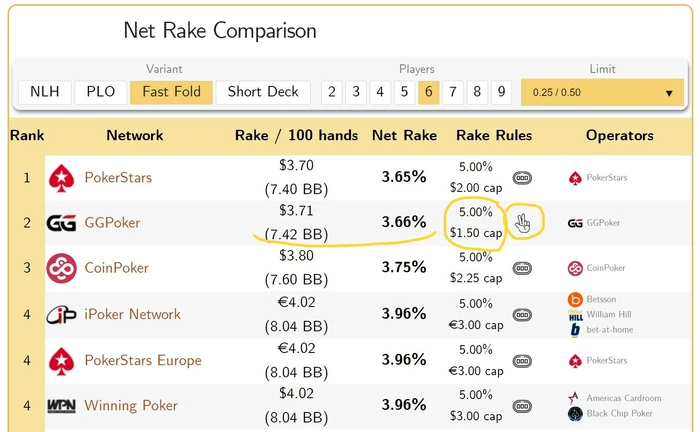This screenshot has width=700, height=432.
Task: Open the GGPoker network link
Action: pyautogui.click(x=112, y=223)
